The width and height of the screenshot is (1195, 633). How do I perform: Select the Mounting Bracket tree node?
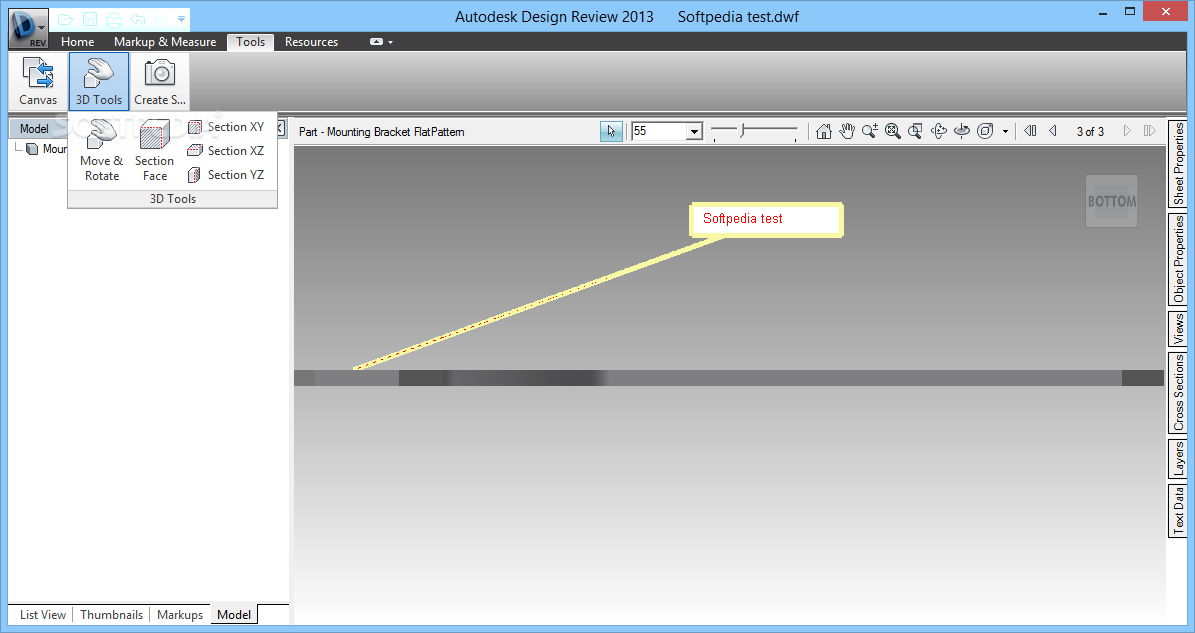46,149
